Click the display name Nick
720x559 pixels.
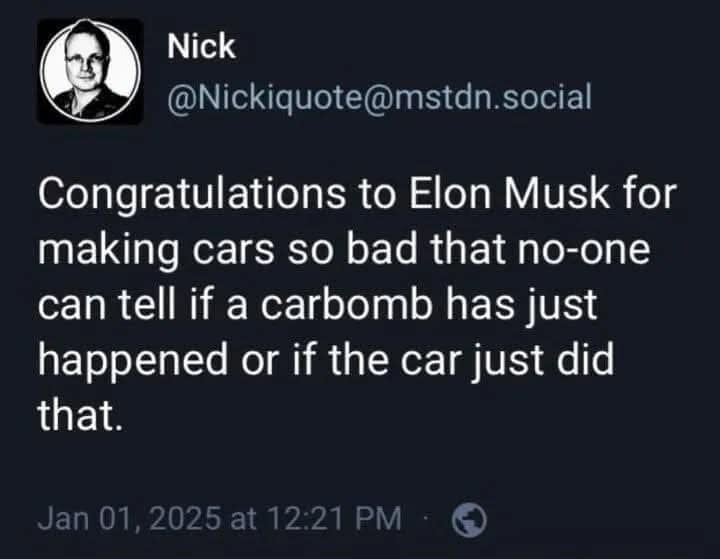pyautogui.click(x=201, y=45)
